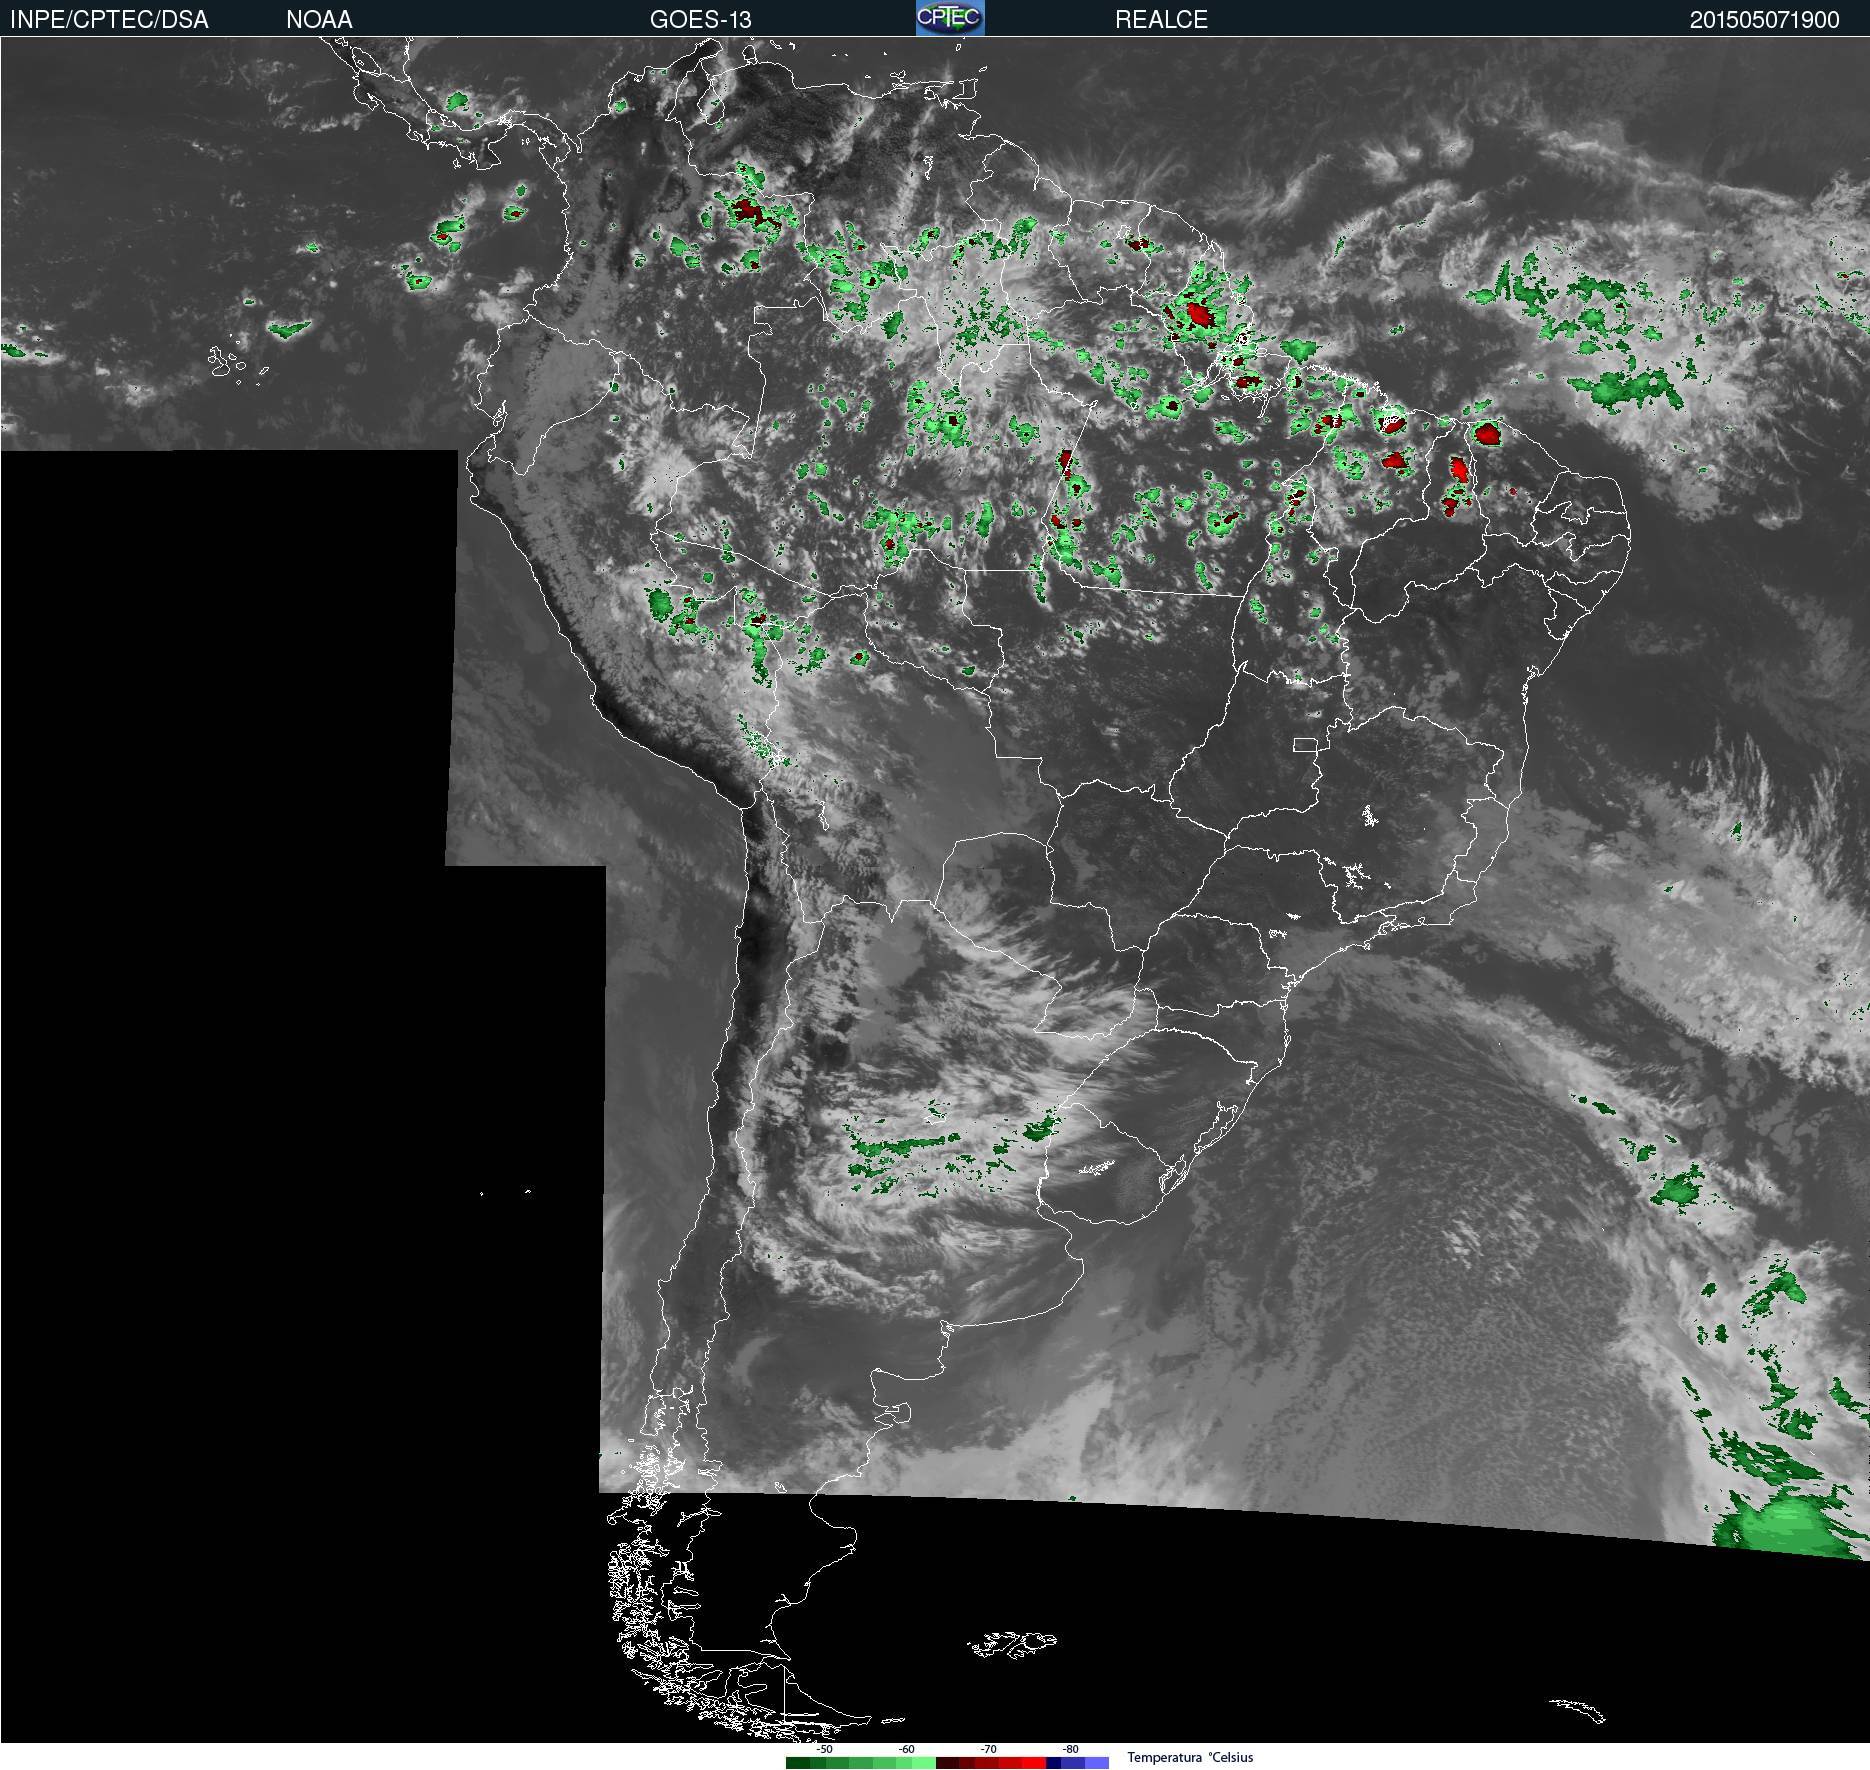Click the light blue legend swatch
The image size is (1870, 1770).
(1097, 1763)
